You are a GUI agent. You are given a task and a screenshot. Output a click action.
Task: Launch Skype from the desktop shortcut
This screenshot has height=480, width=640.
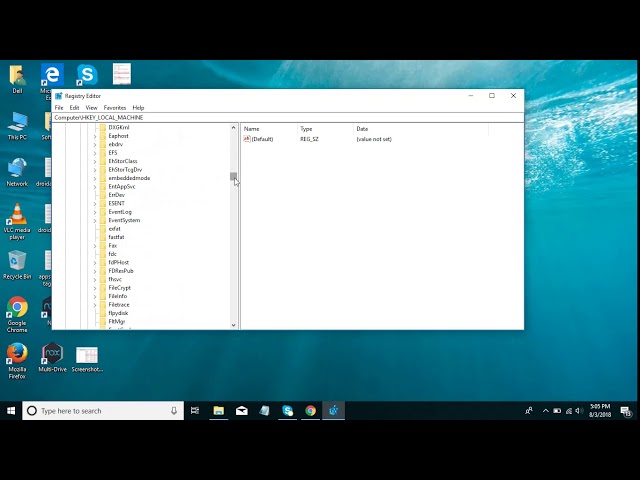pos(87,74)
